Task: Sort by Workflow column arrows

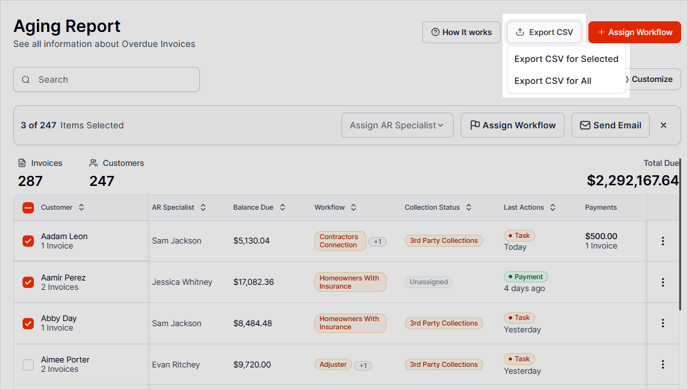Action: point(354,208)
